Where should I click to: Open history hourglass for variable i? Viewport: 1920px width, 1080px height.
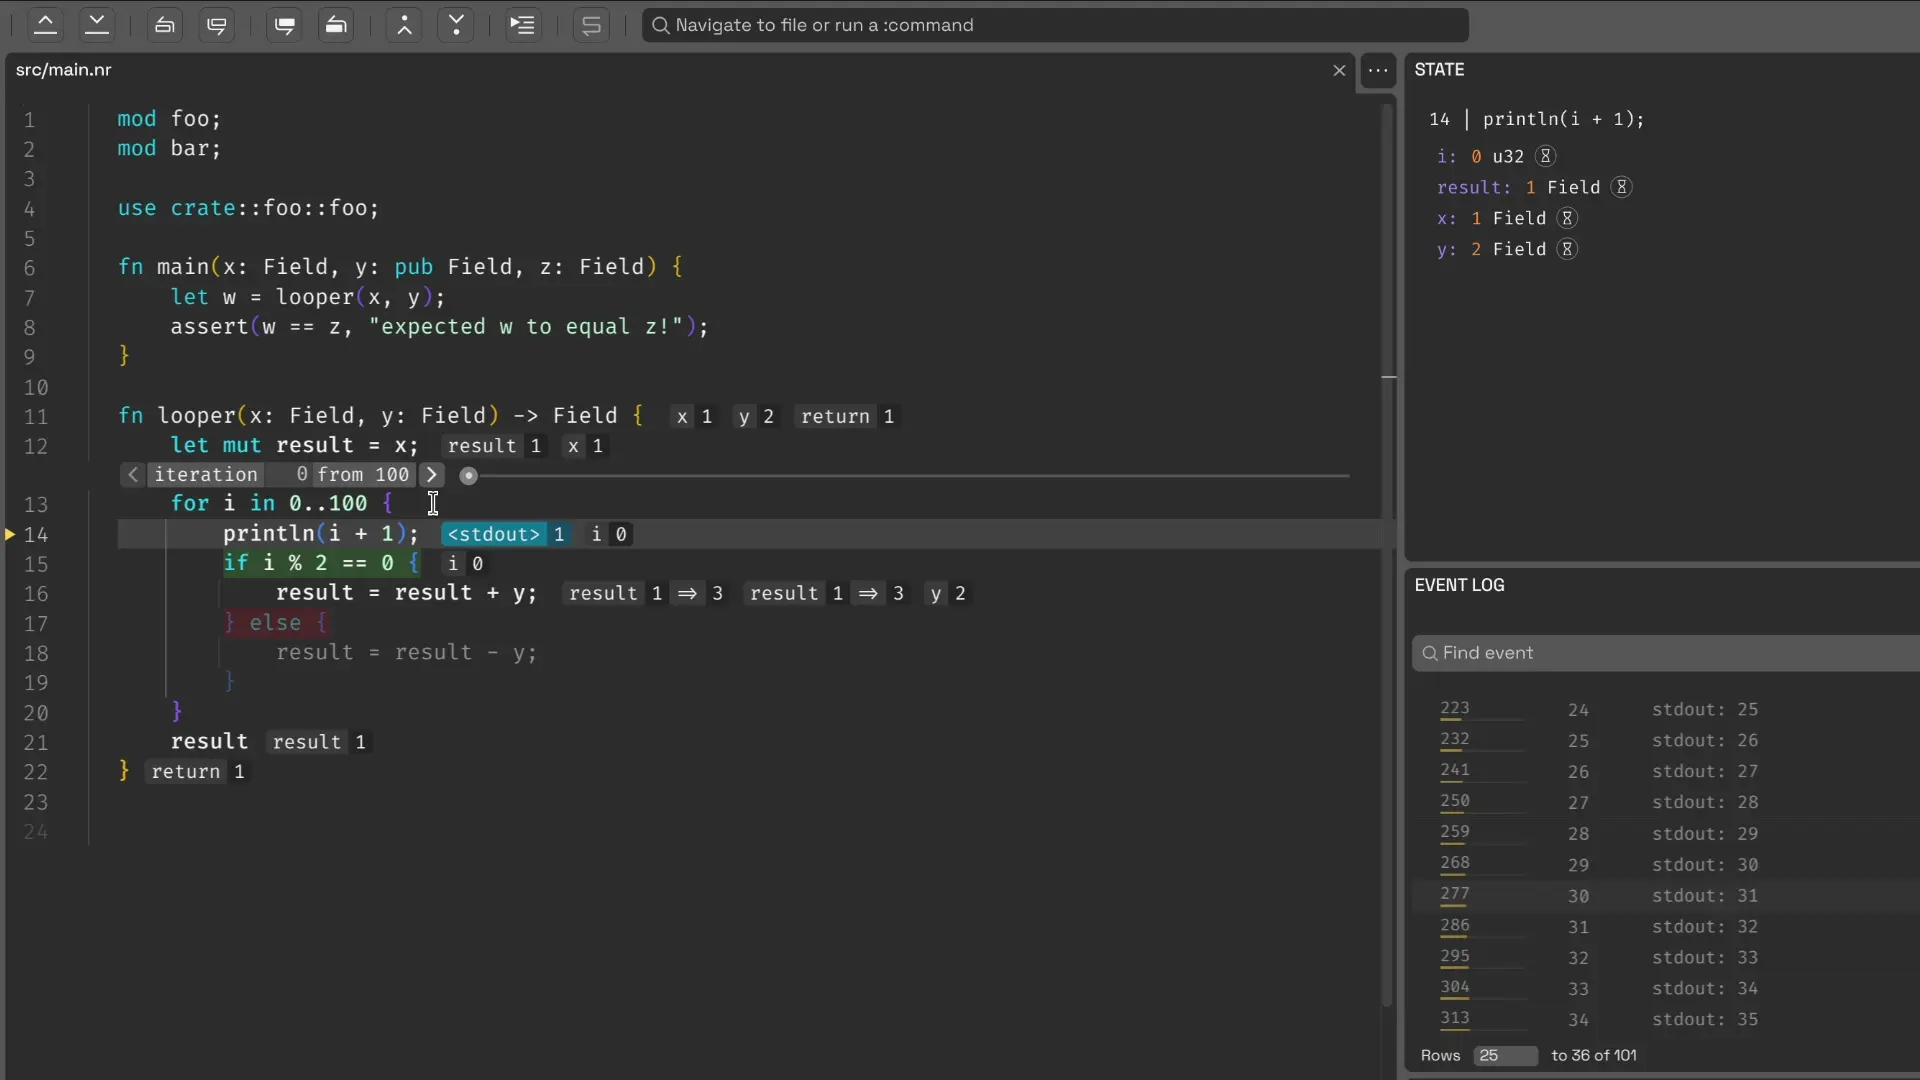pos(1546,156)
